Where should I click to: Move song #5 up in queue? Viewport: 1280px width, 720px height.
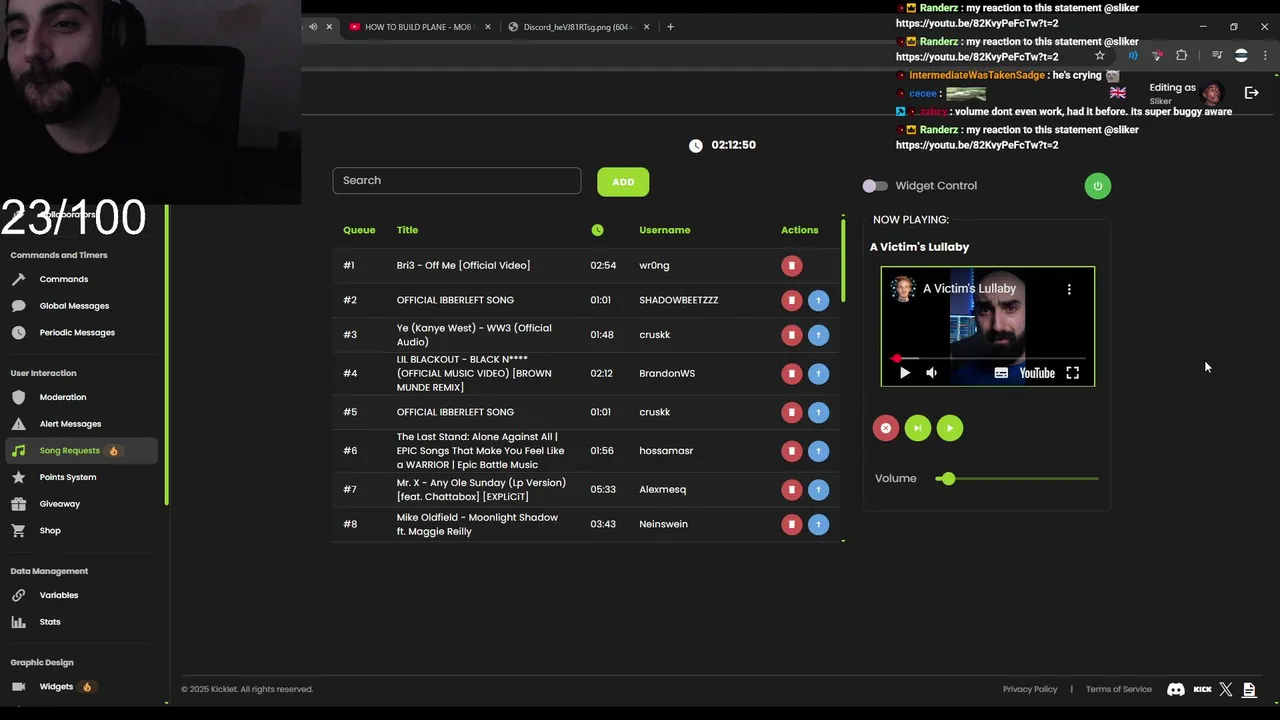click(x=818, y=412)
